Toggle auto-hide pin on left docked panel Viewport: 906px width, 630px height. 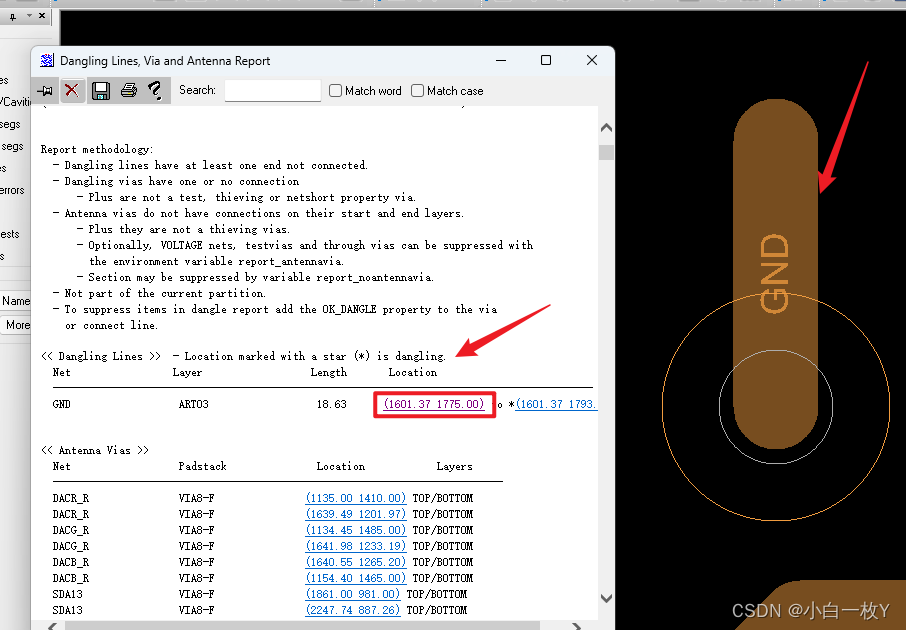[13, 17]
